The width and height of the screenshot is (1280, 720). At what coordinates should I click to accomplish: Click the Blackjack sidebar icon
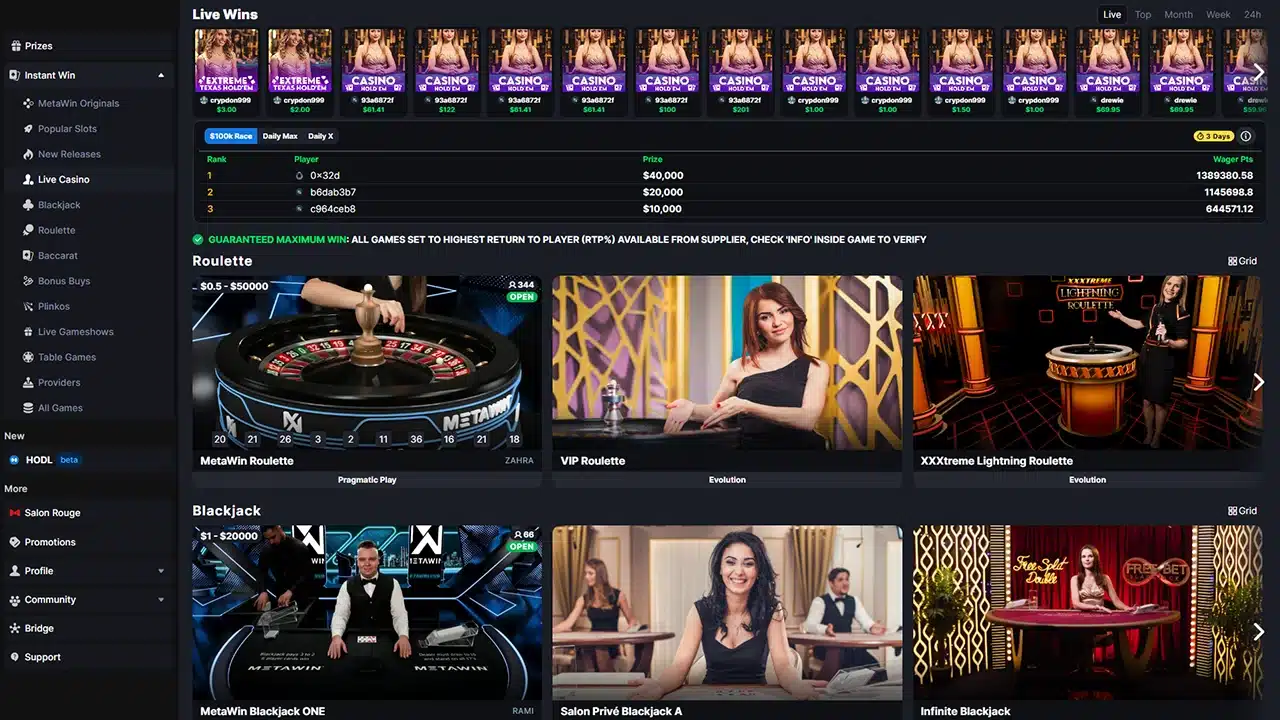[29, 205]
